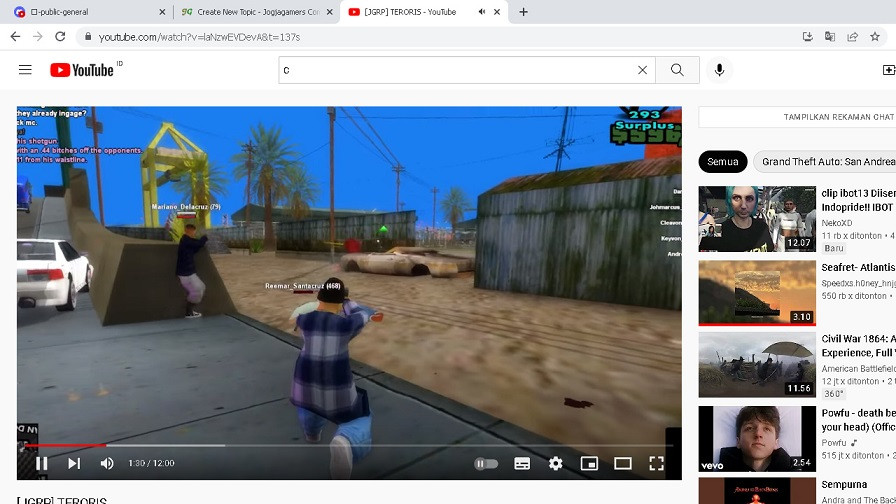Image resolution: width=896 pixels, height=504 pixels.
Task: Select the Grand Theft Auto: San Andreas chip
Action: [x=825, y=162]
